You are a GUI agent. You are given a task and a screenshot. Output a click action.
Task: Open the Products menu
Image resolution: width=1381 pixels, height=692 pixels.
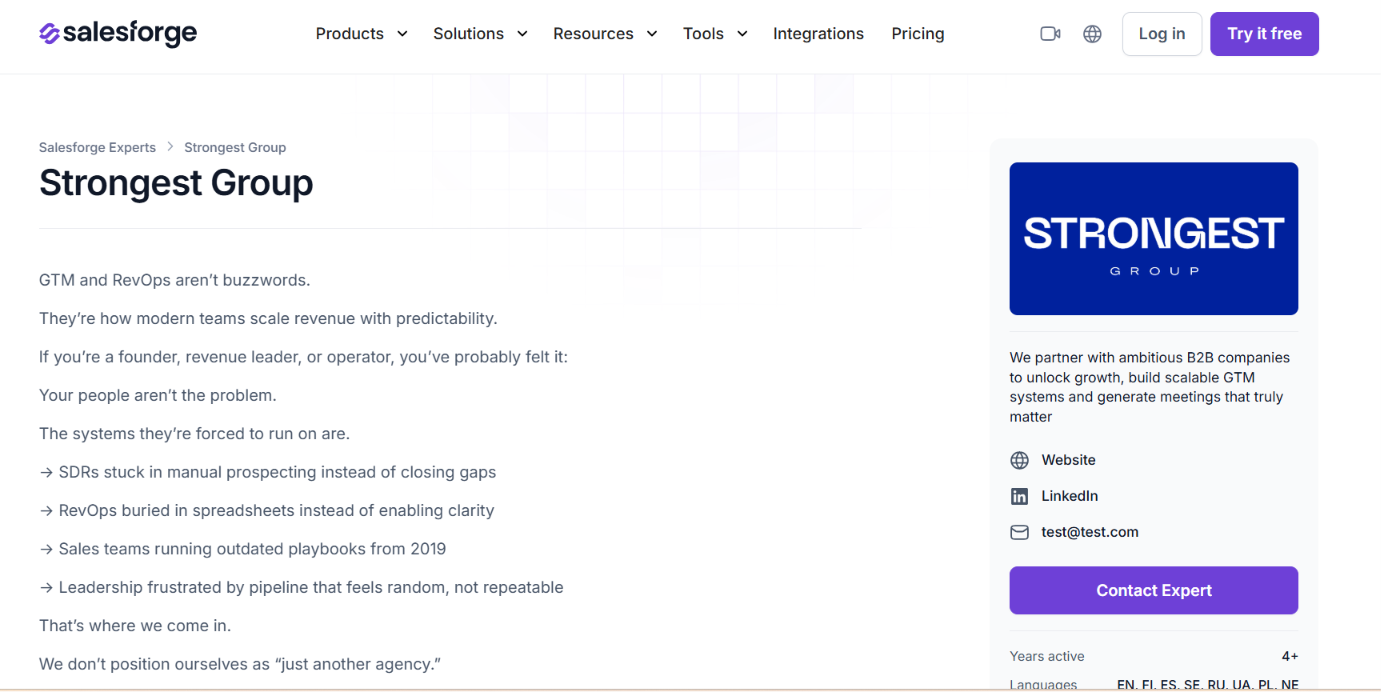pyautogui.click(x=361, y=34)
